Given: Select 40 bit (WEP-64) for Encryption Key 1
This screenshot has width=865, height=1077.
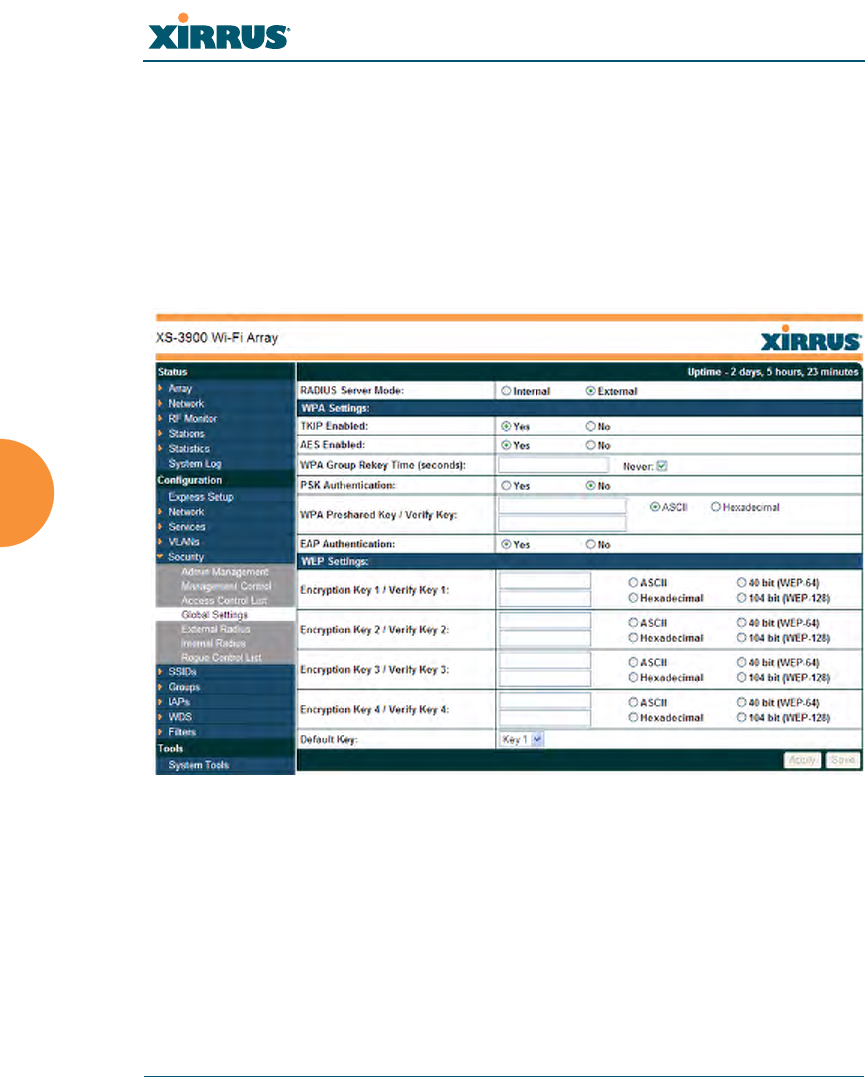Looking at the screenshot, I should (741, 582).
